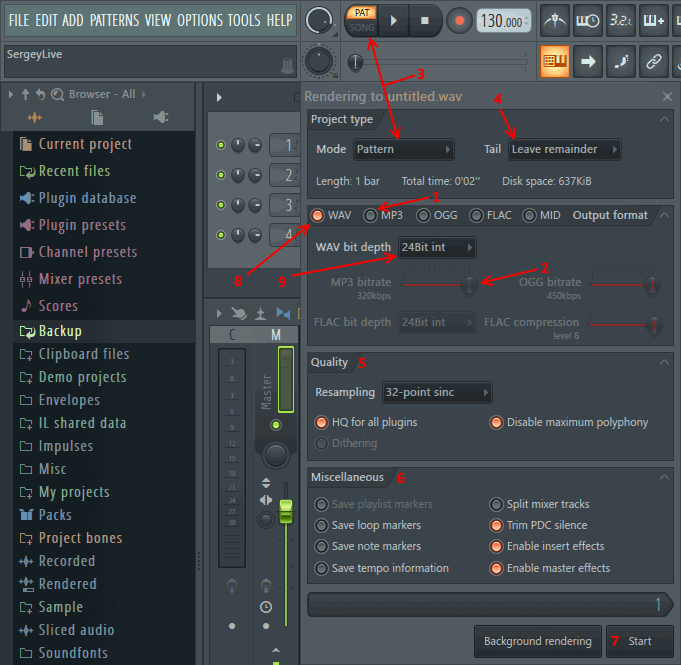Viewport: 681px width, 665px height.
Task: Enable the MP3 output format
Action: 371,215
